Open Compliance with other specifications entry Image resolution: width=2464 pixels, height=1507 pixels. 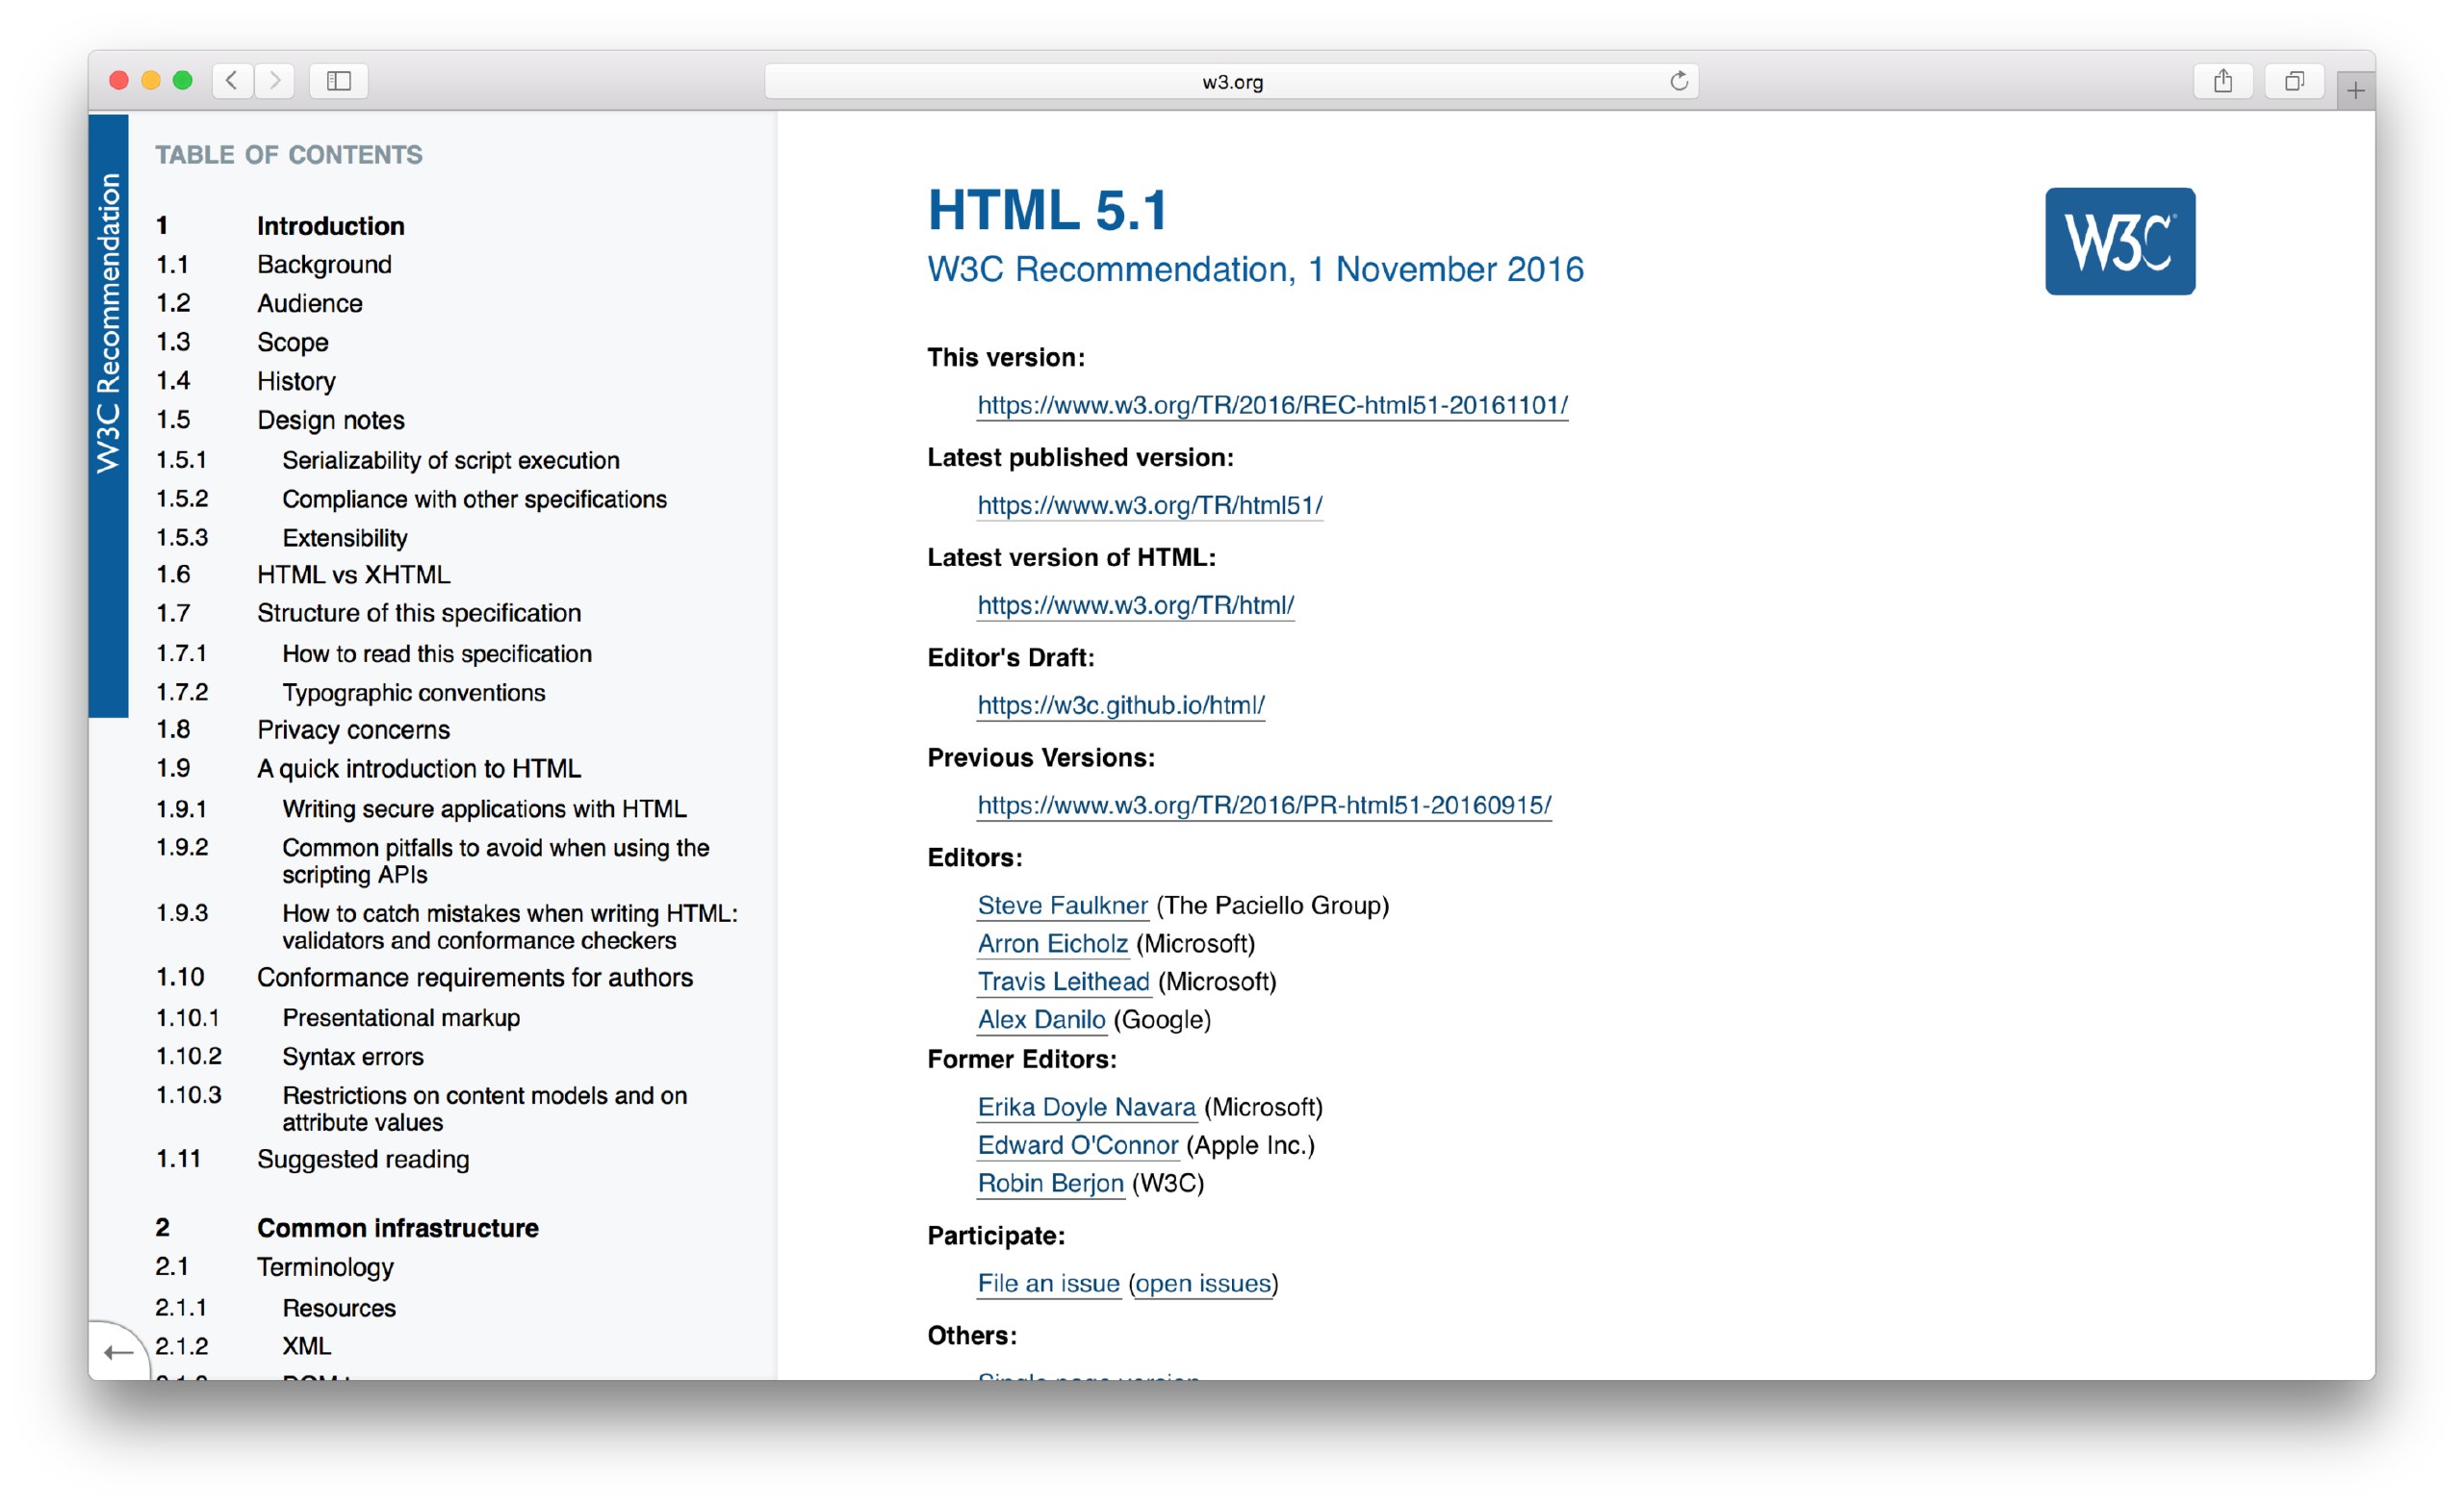[474, 499]
